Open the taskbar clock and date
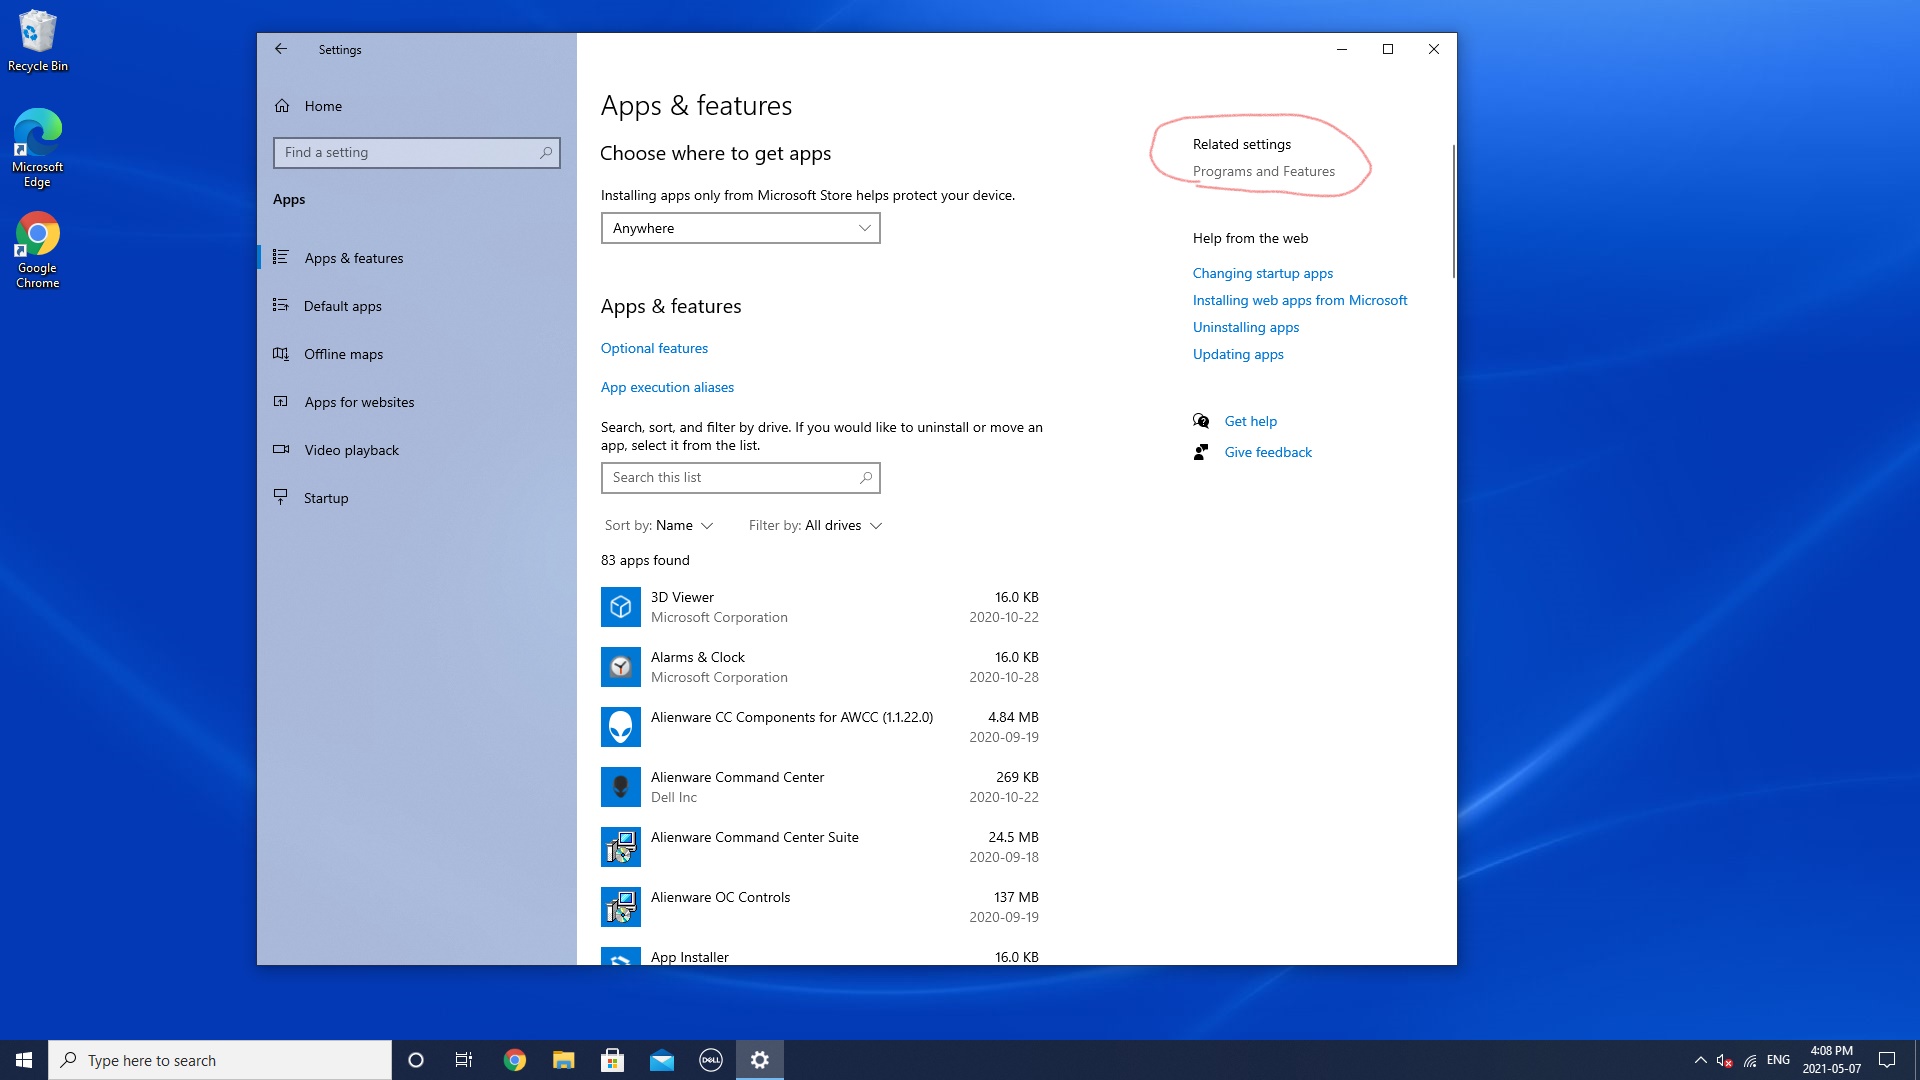 pyautogui.click(x=1831, y=1060)
